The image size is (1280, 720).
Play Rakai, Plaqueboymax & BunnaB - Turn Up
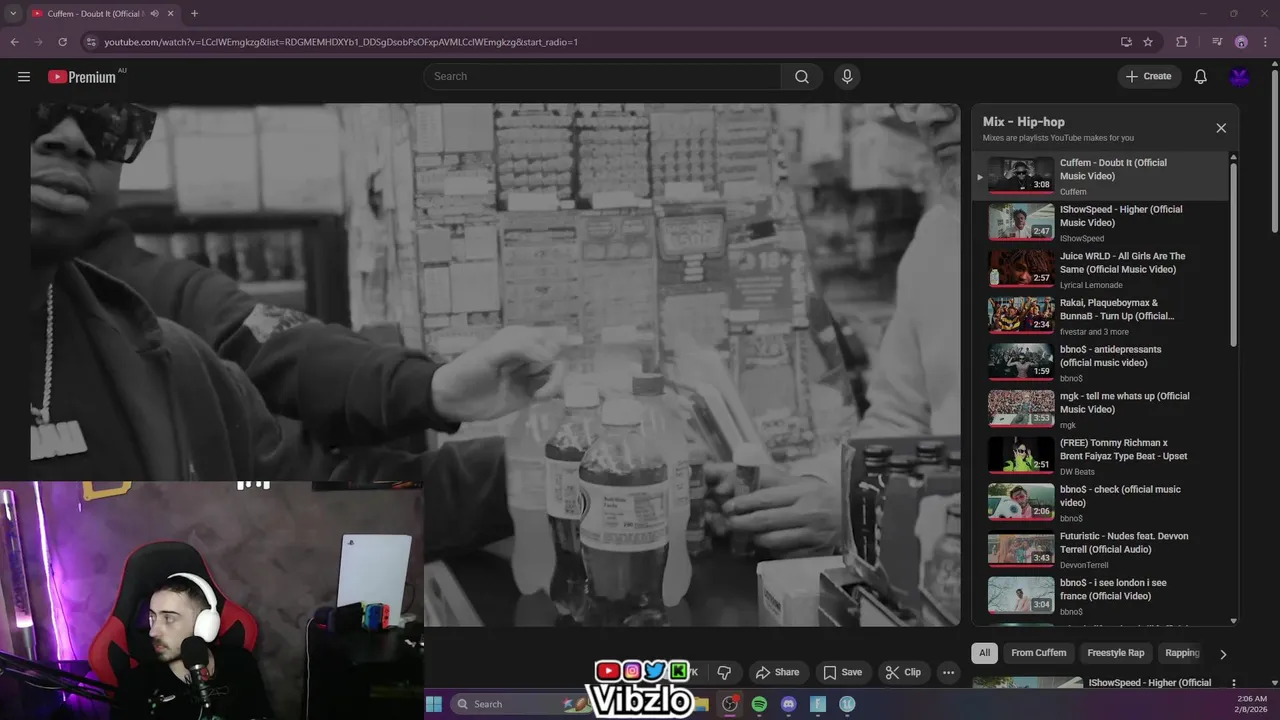pos(1100,316)
